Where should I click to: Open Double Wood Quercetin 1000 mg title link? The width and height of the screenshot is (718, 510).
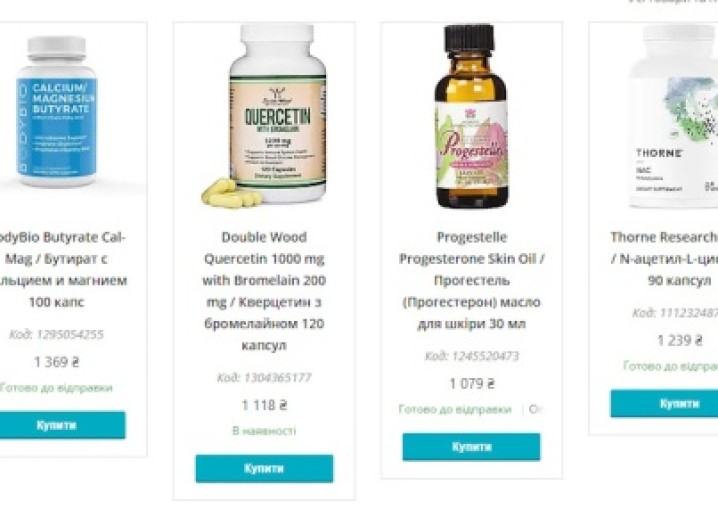point(264,291)
